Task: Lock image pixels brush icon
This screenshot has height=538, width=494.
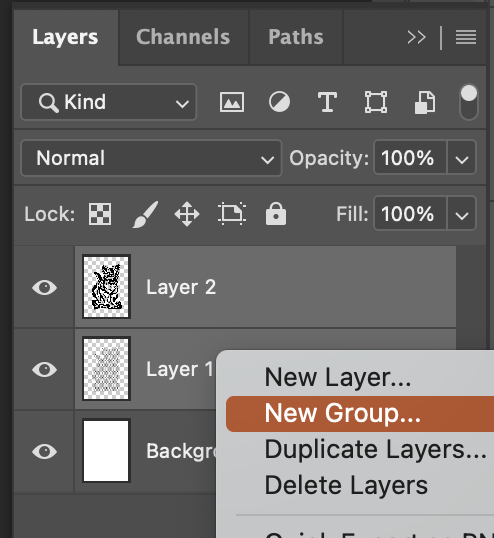Action: (x=145, y=214)
